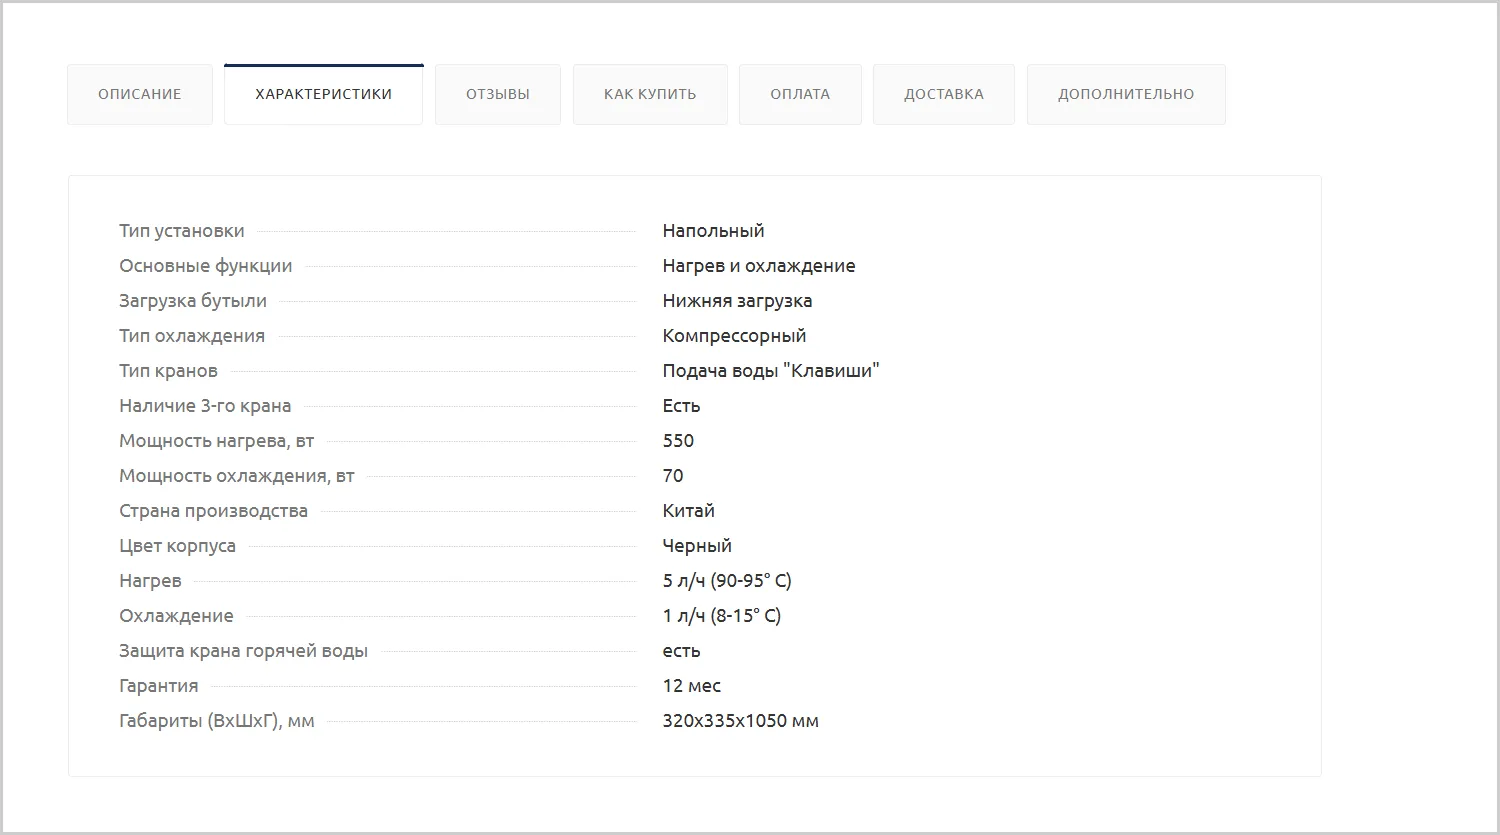The height and width of the screenshot is (835, 1500).
Task: Click the value Напольный
Action: tap(713, 231)
